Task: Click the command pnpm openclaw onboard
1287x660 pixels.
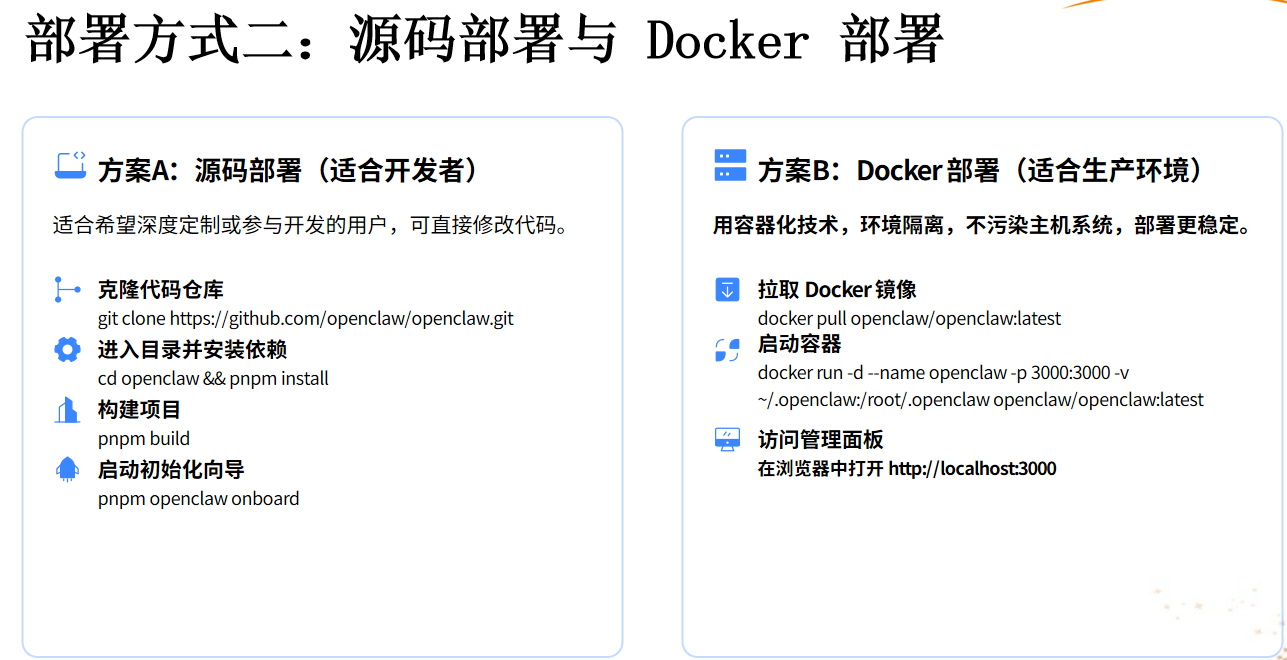Action: click(x=198, y=498)
